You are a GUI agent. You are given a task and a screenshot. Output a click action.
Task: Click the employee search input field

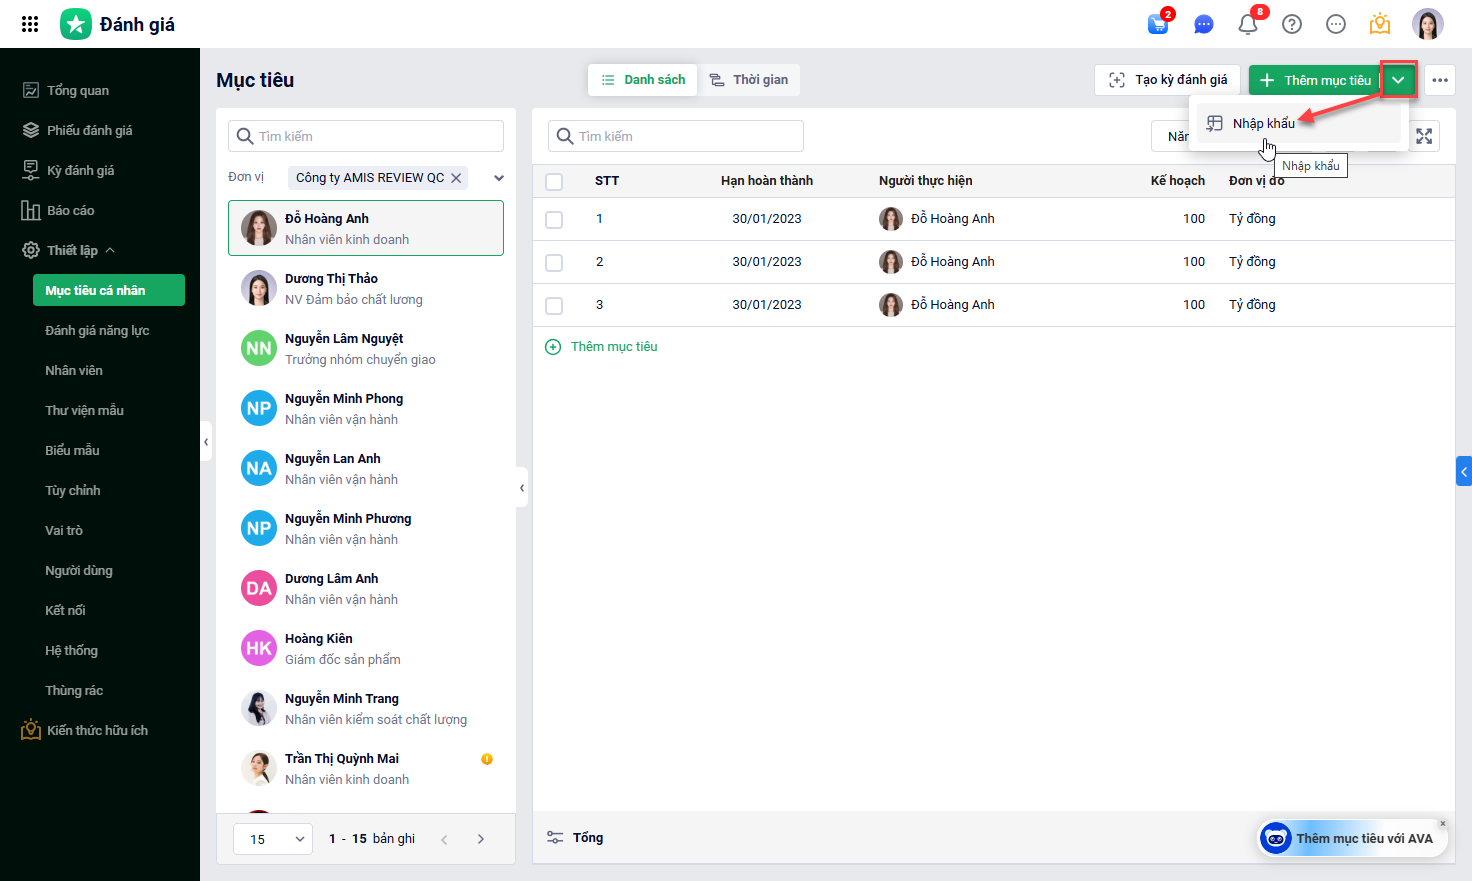(x=367, y=136)
